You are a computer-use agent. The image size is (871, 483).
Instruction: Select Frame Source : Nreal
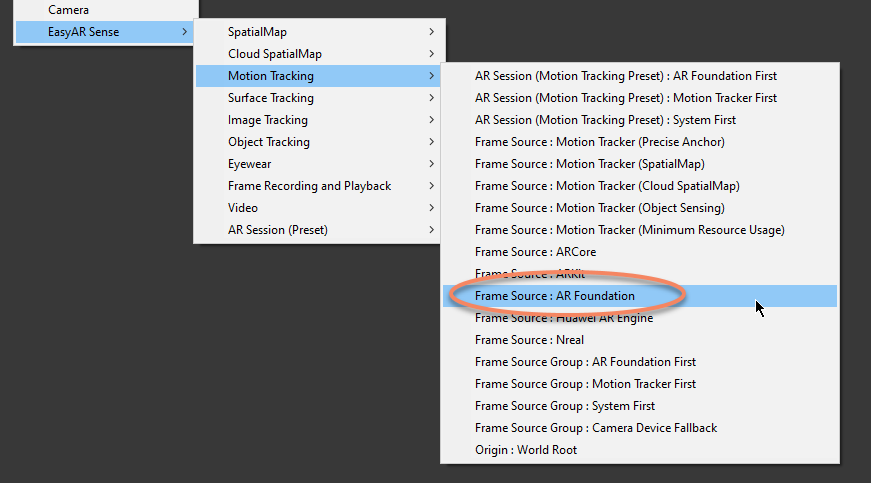click(x=640, y=340)
